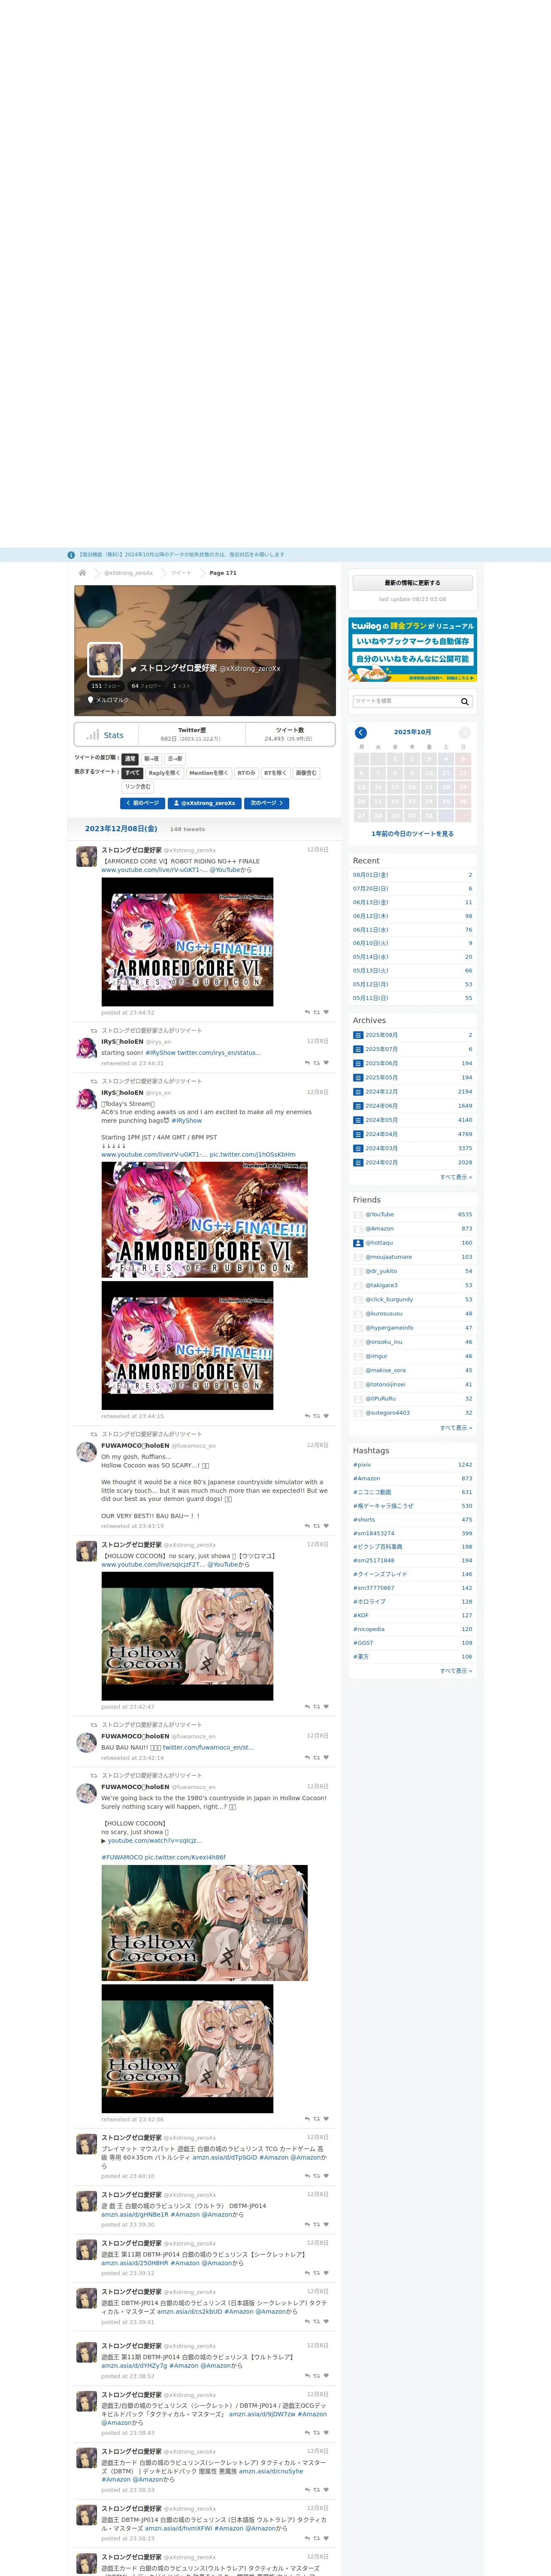This screenshot has height=2576, width=551.
Task: Enable the 画像含む filter
Action: 306,773
